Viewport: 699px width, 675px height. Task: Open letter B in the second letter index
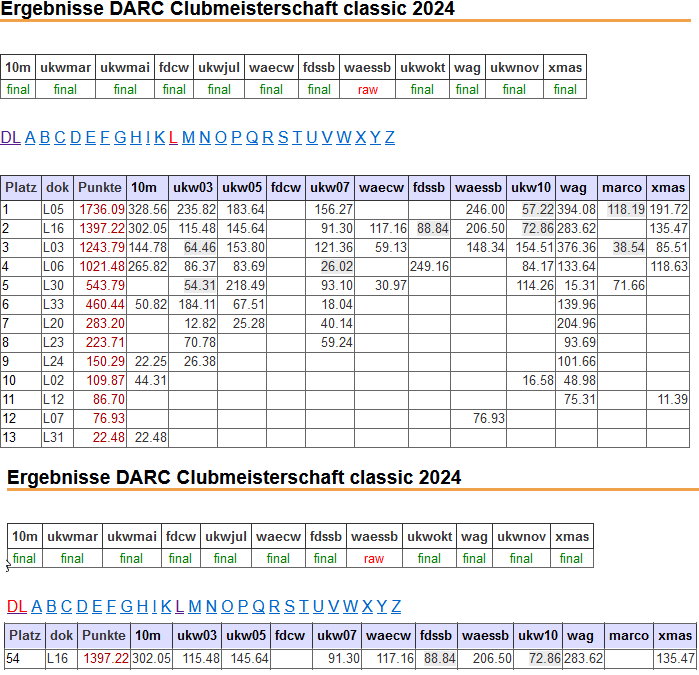[x=51, y=606]
